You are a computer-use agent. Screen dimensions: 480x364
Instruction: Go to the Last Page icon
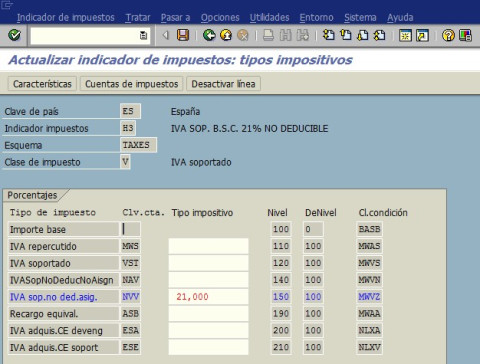click(380, 35)
